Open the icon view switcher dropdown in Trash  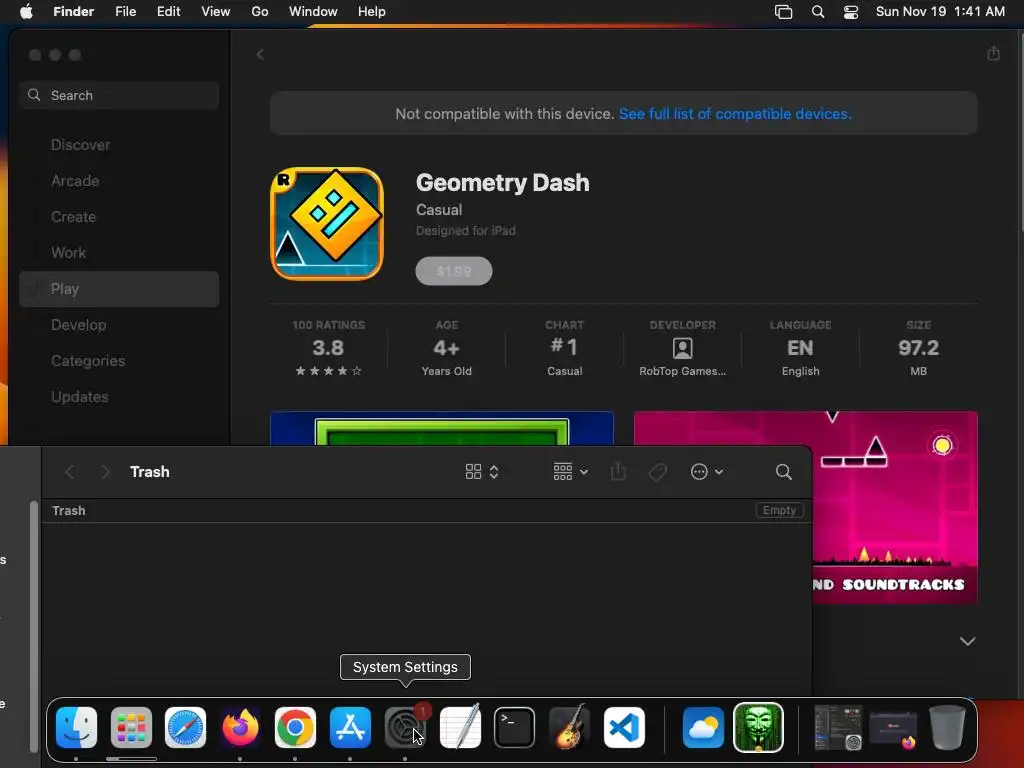[482, 472]
